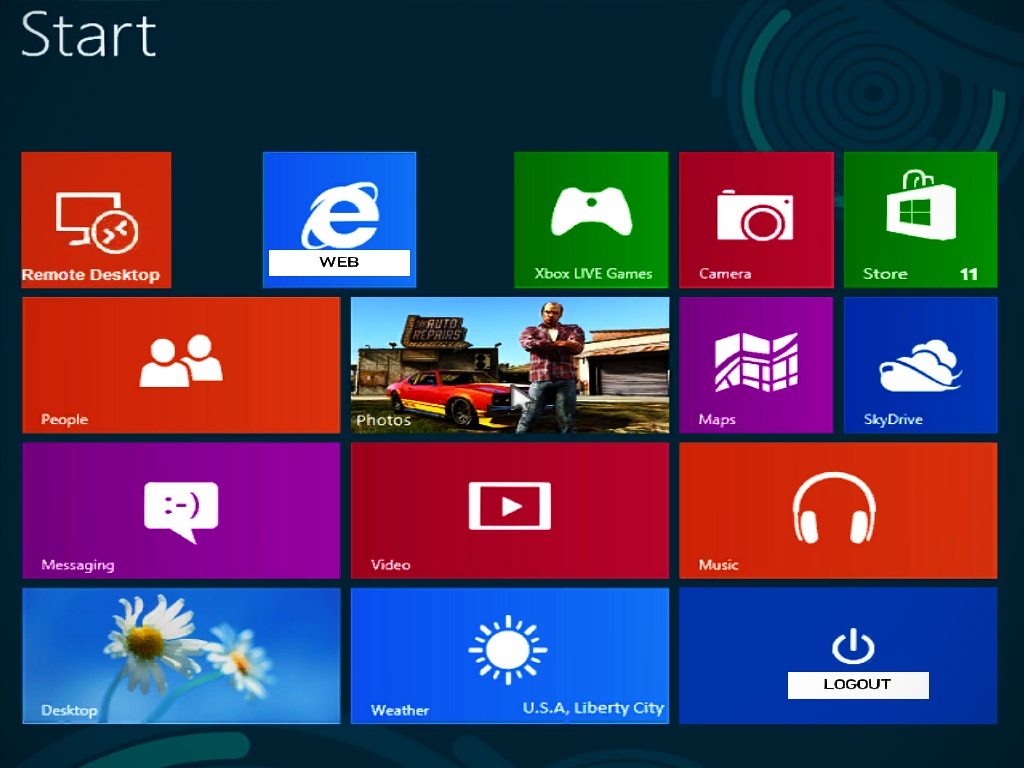
Task: Click the 'Remote Desktop' label text
Action: 91,275
